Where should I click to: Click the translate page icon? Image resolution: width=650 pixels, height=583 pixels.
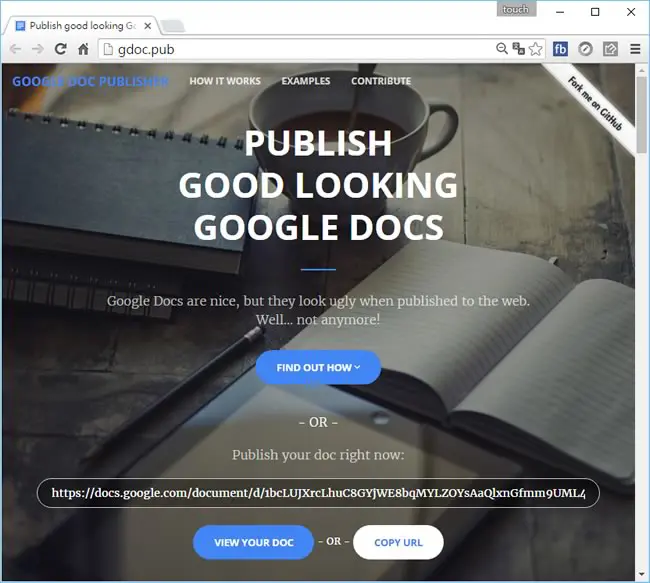(518, 49)
